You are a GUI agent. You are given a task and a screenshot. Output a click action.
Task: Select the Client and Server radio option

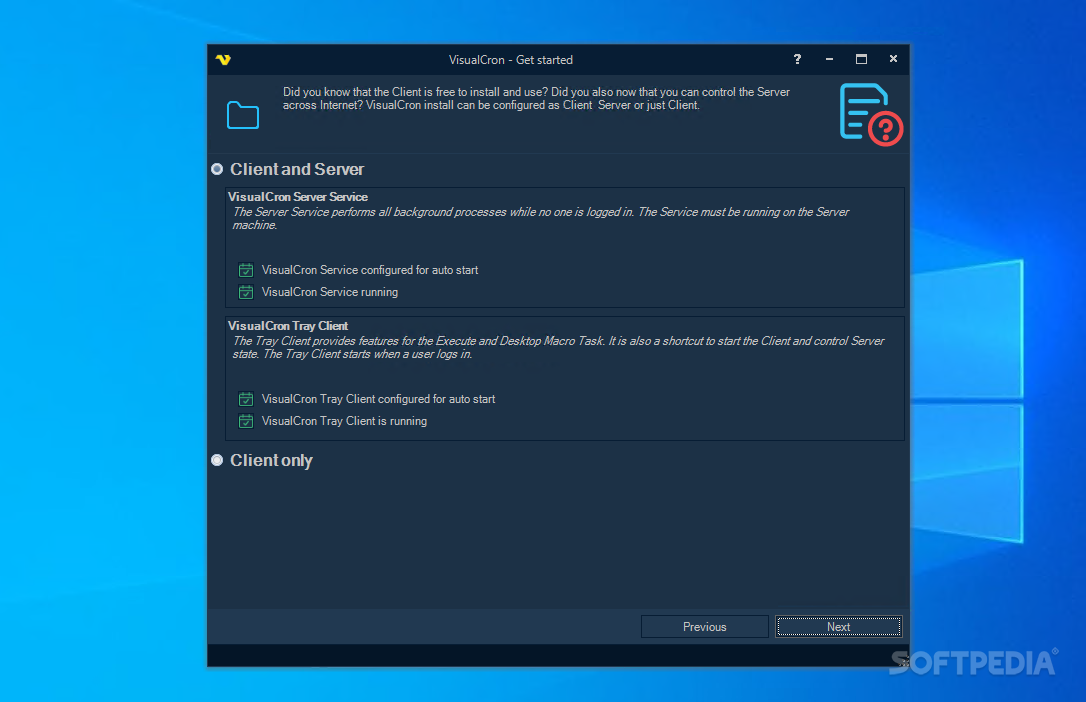tap(217, 169)
